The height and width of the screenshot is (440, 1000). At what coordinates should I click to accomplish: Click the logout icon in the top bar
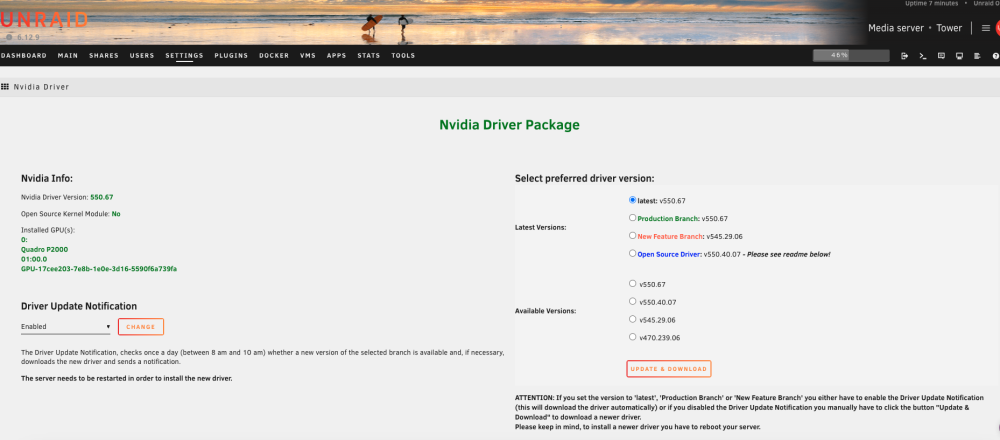[x=904, y=56]
